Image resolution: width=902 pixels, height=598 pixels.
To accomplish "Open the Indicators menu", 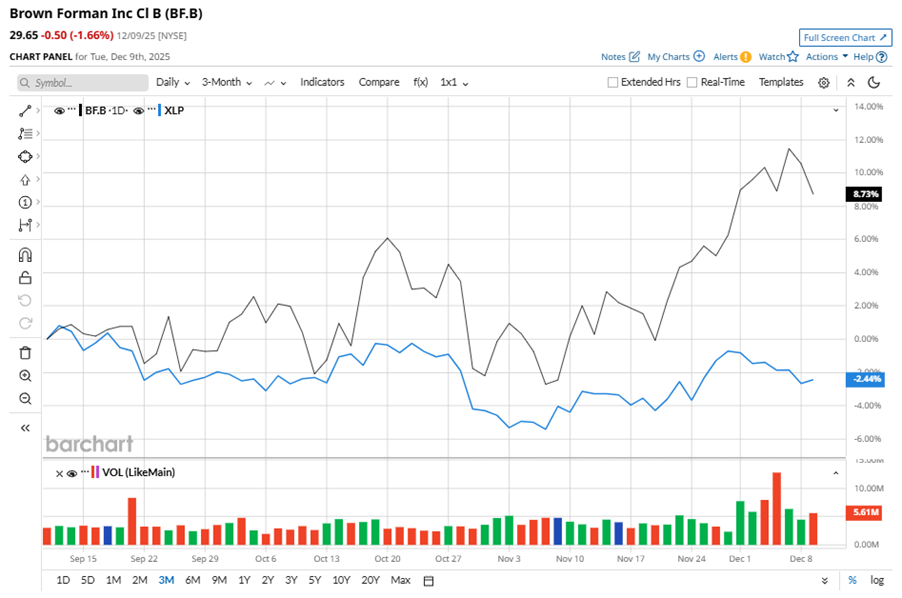I will coord(322,82).
